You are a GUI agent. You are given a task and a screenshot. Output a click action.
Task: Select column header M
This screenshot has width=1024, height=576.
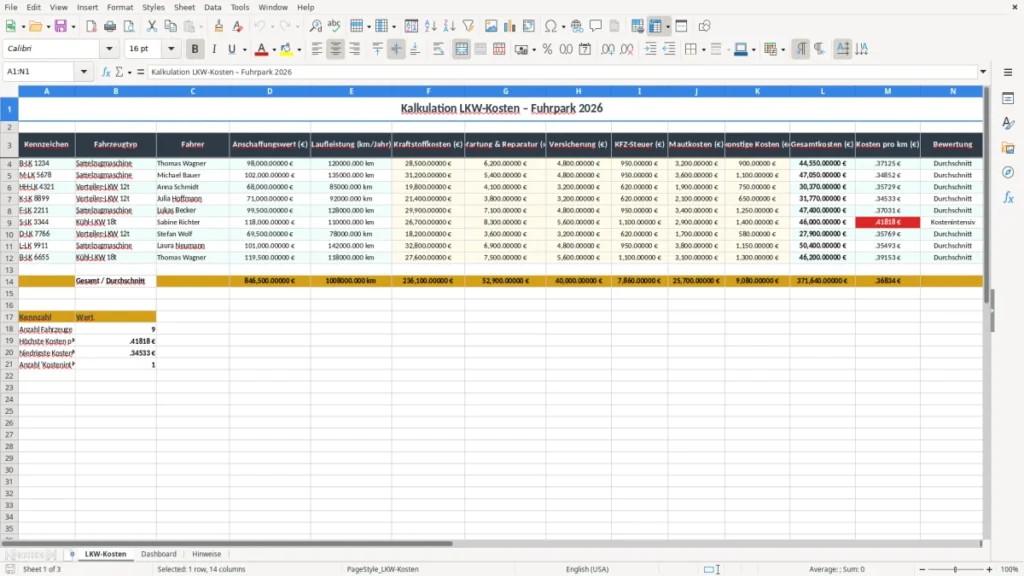888,91
